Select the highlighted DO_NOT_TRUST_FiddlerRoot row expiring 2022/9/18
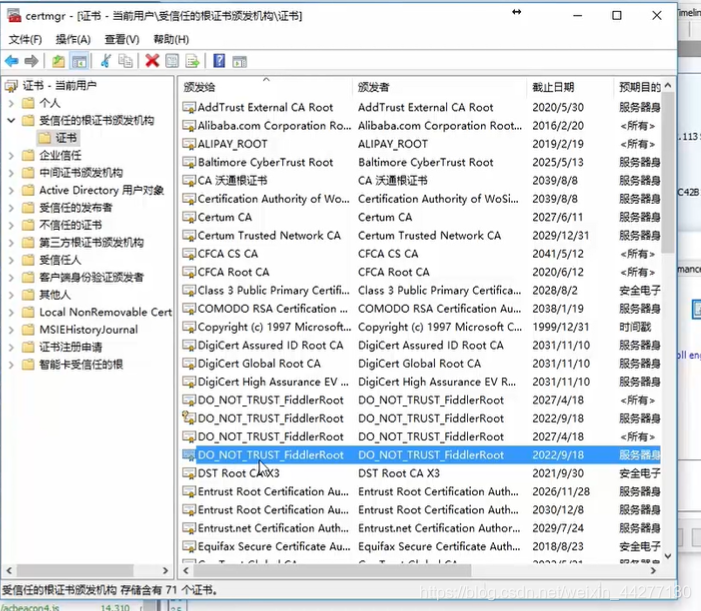Screen dimensions: 701x611 [421, 455]
